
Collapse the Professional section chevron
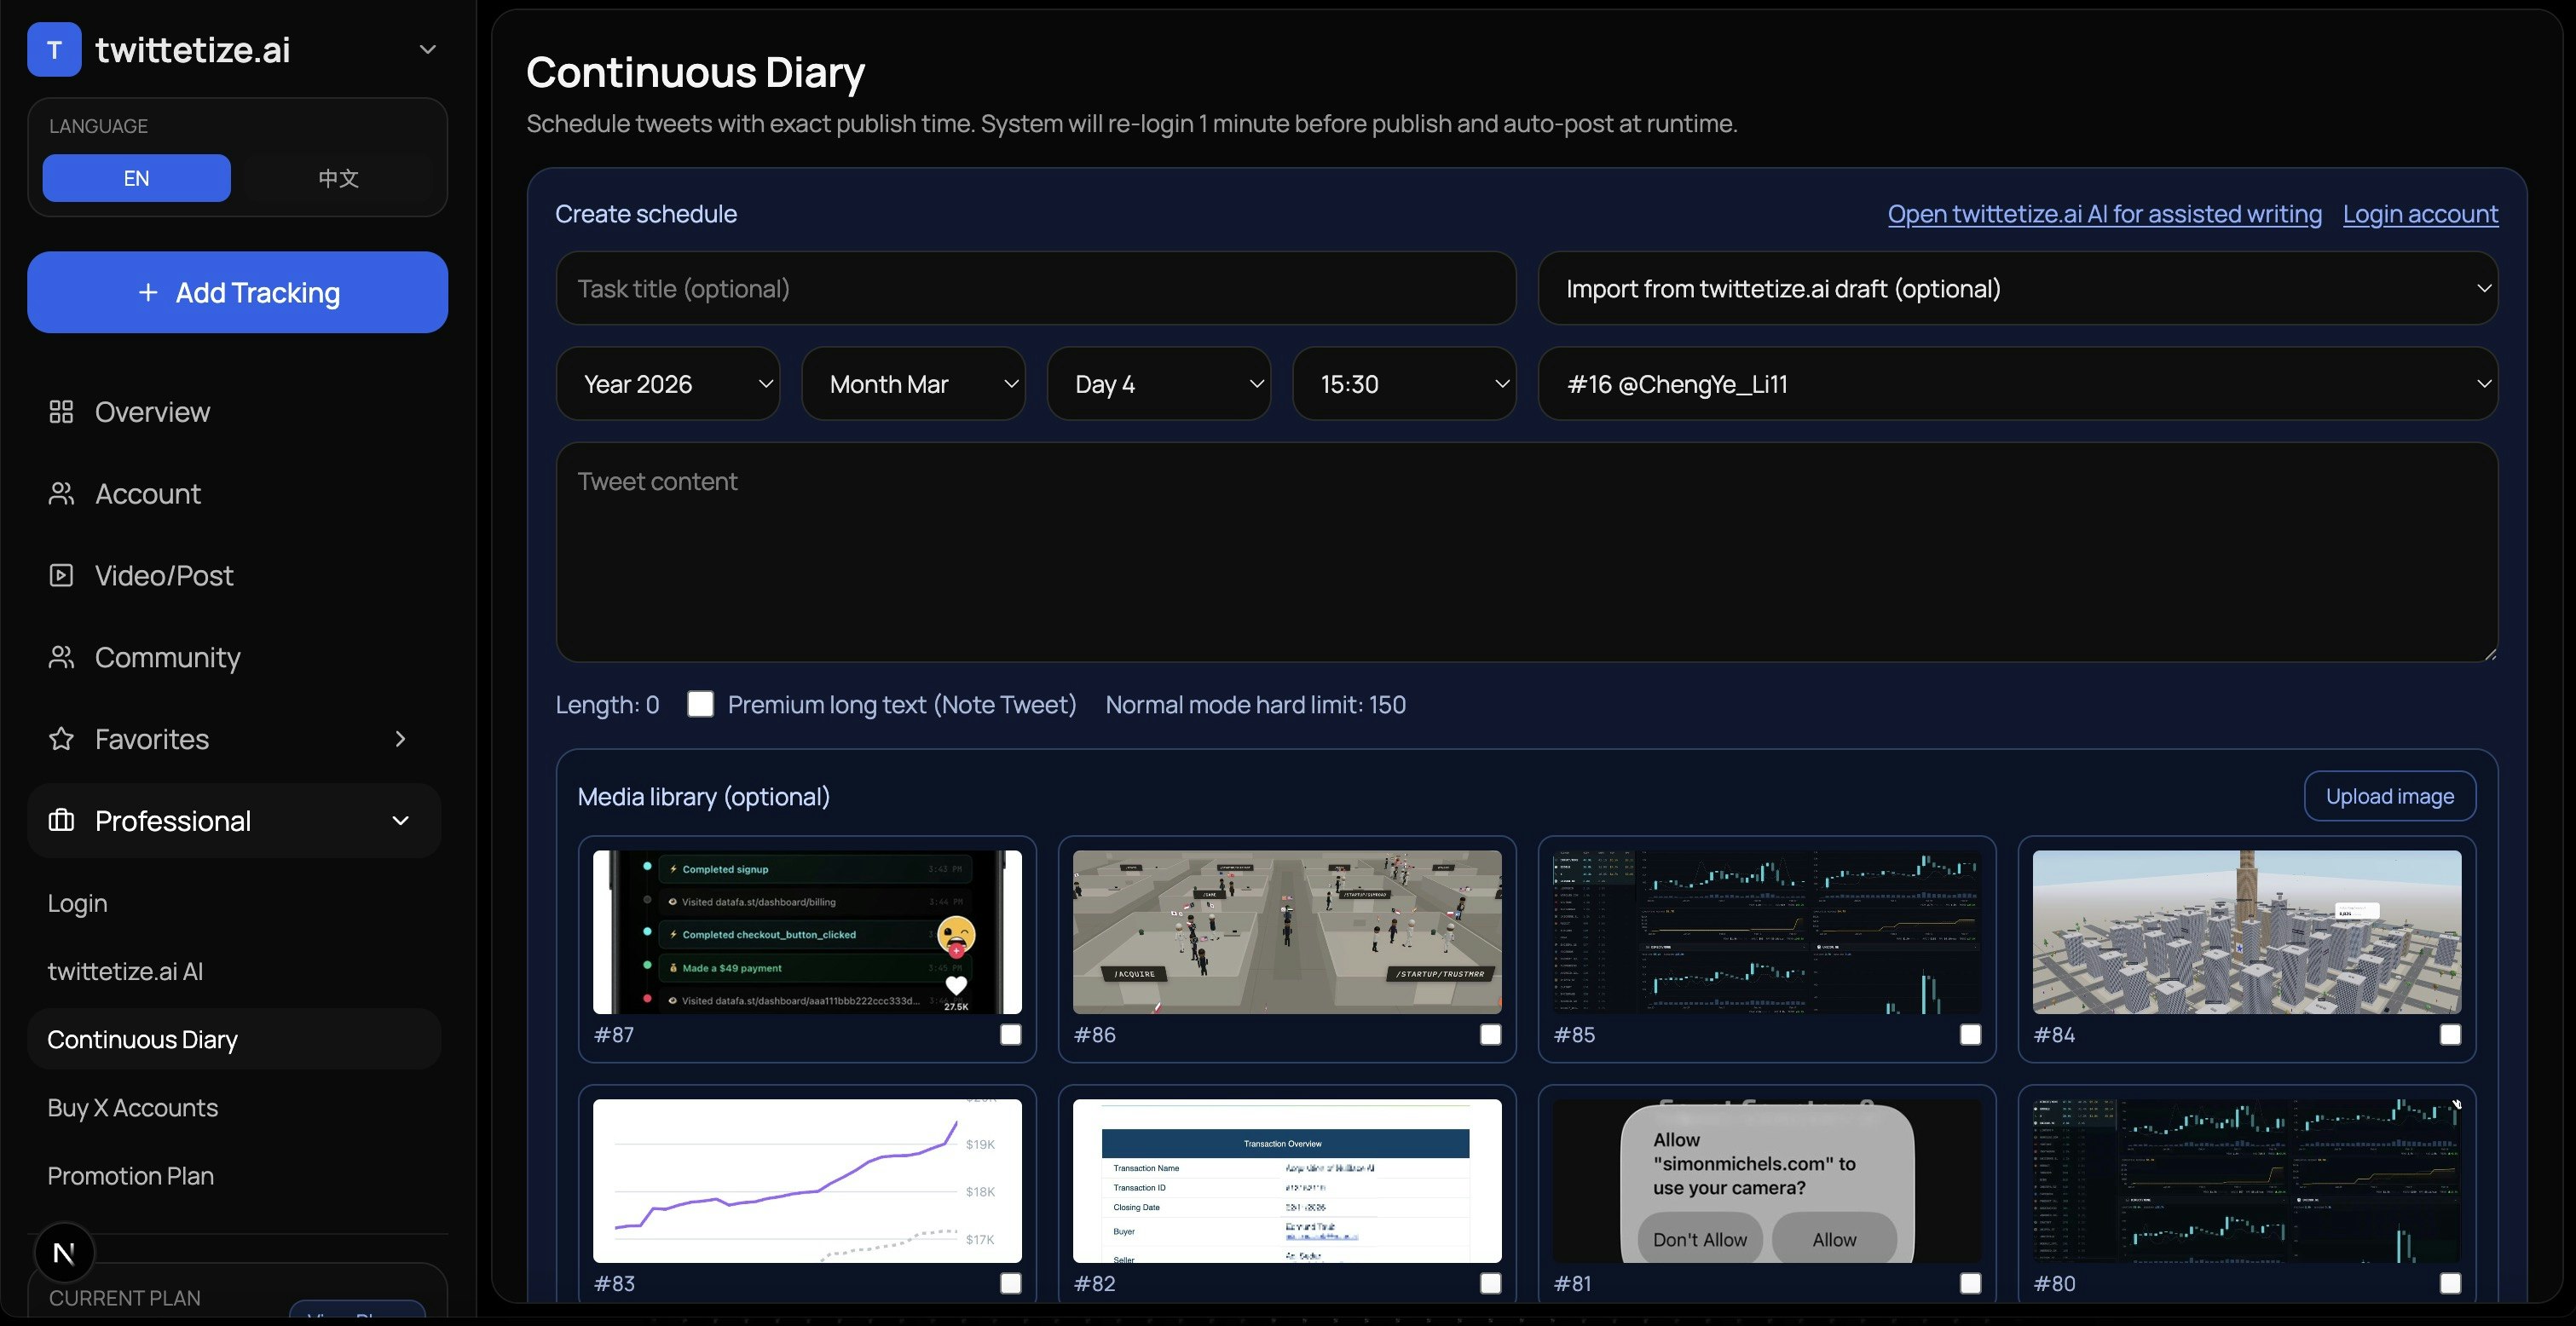pyautogui.click(x=401, y=820)
